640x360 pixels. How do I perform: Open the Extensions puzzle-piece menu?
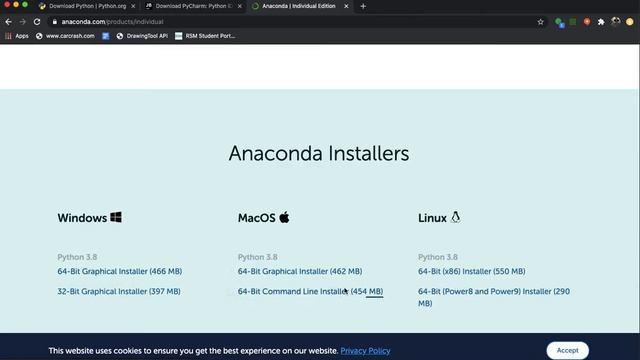601,22
